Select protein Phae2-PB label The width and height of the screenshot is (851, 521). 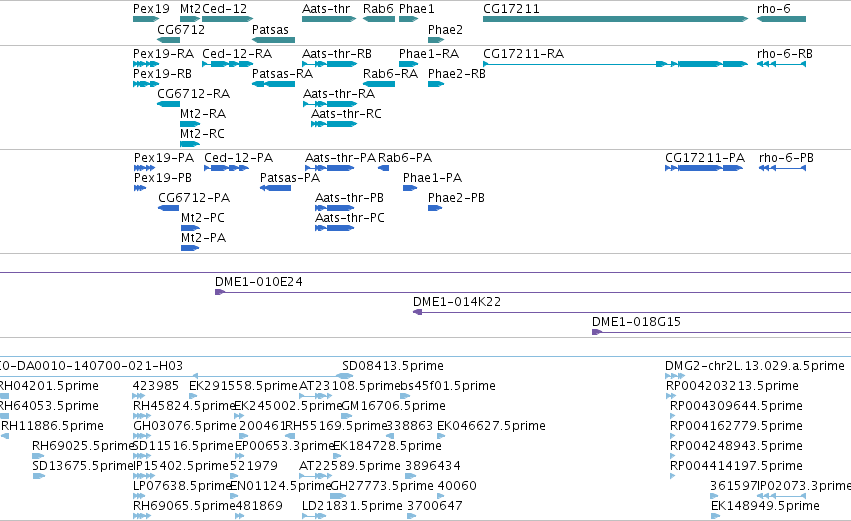pyautogui.click(x=456, y=198)
